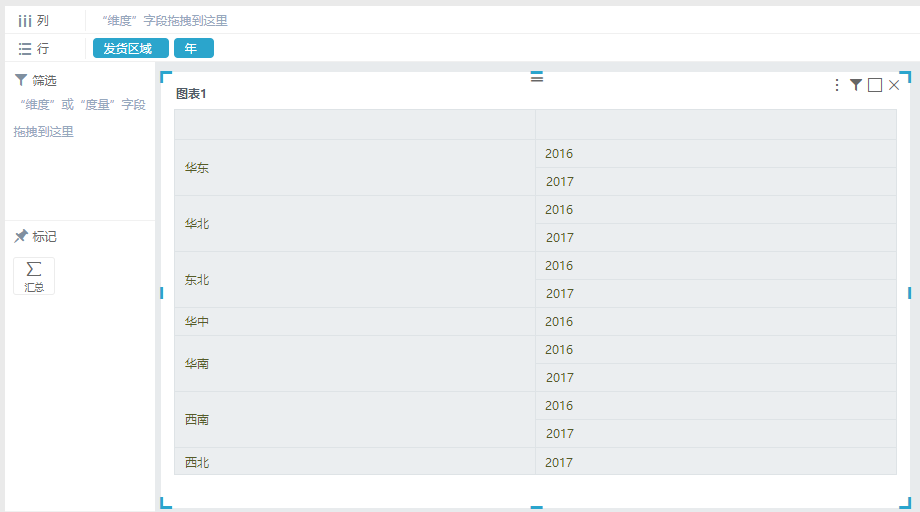Click the 2017 cell for 西北
Viewport: 920px width, 512px height.
[x=716, y=462]
